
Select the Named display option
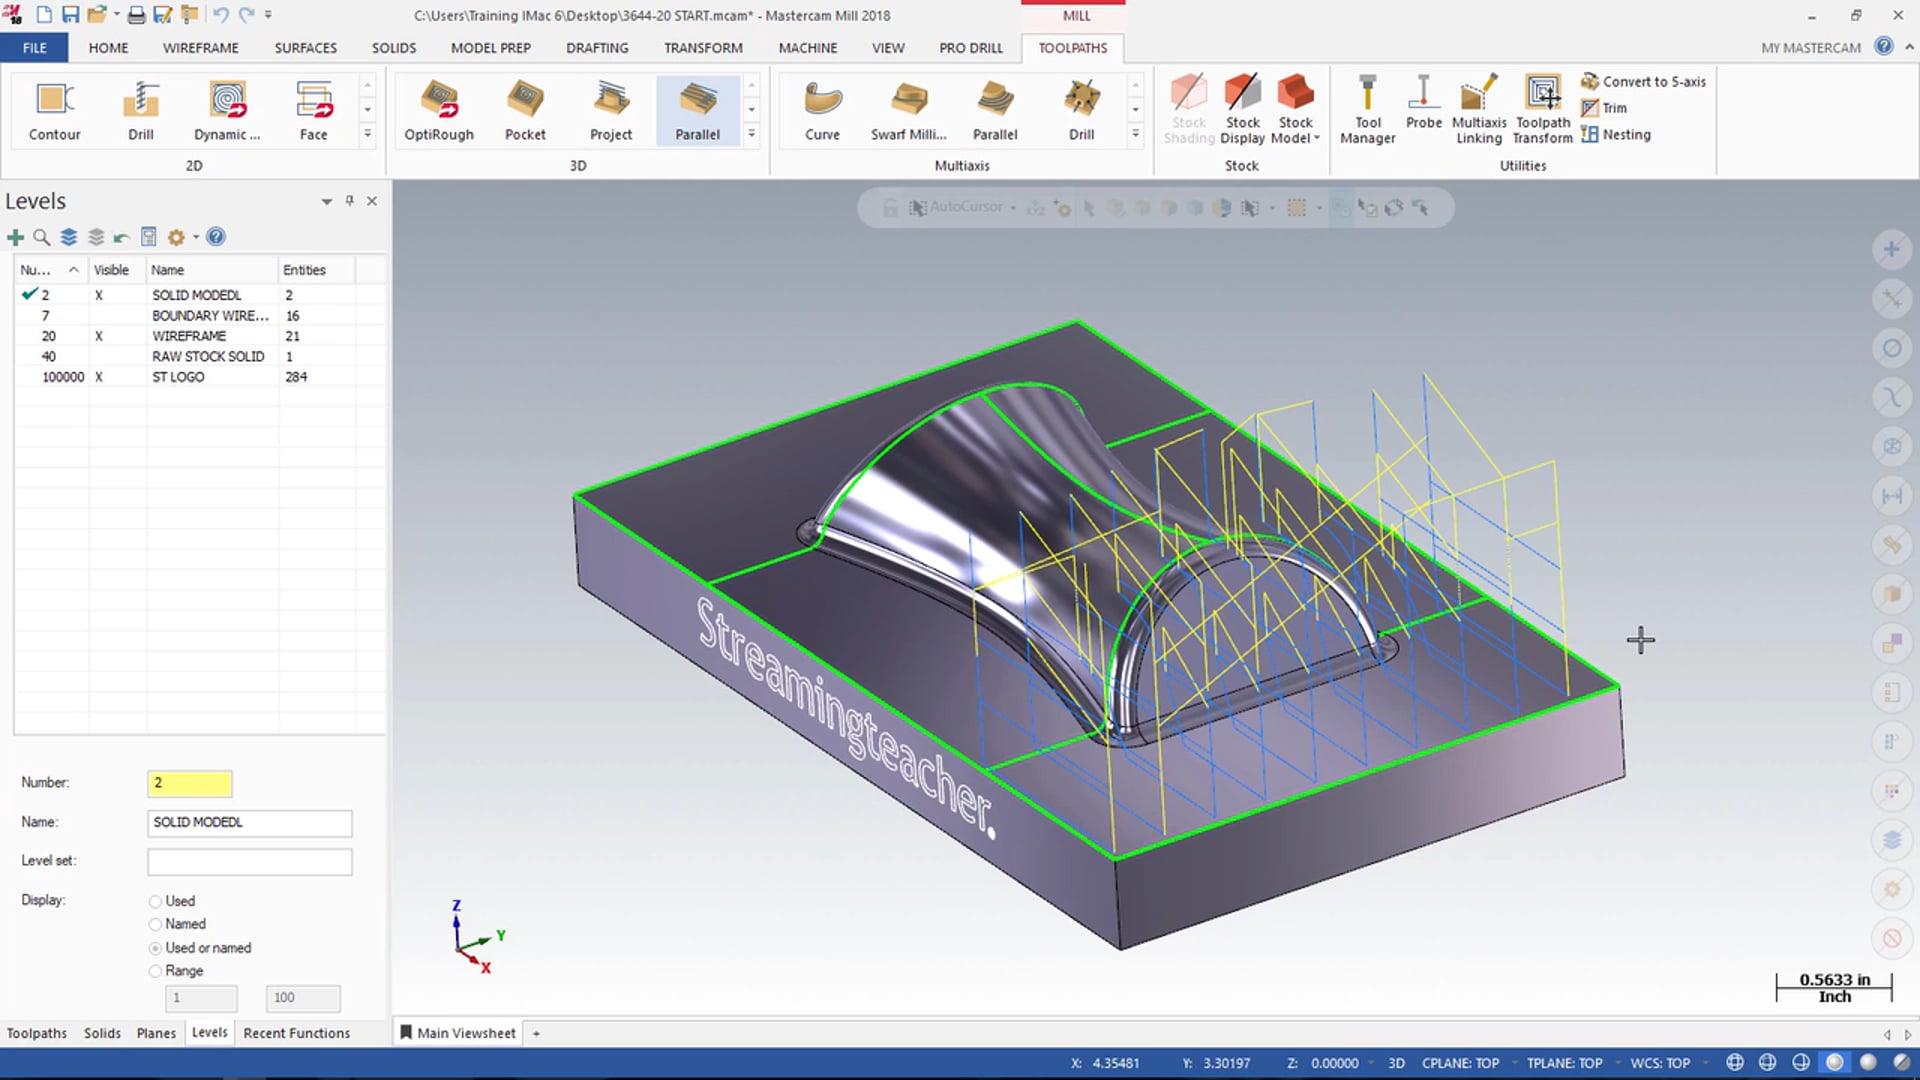point(155,925)
